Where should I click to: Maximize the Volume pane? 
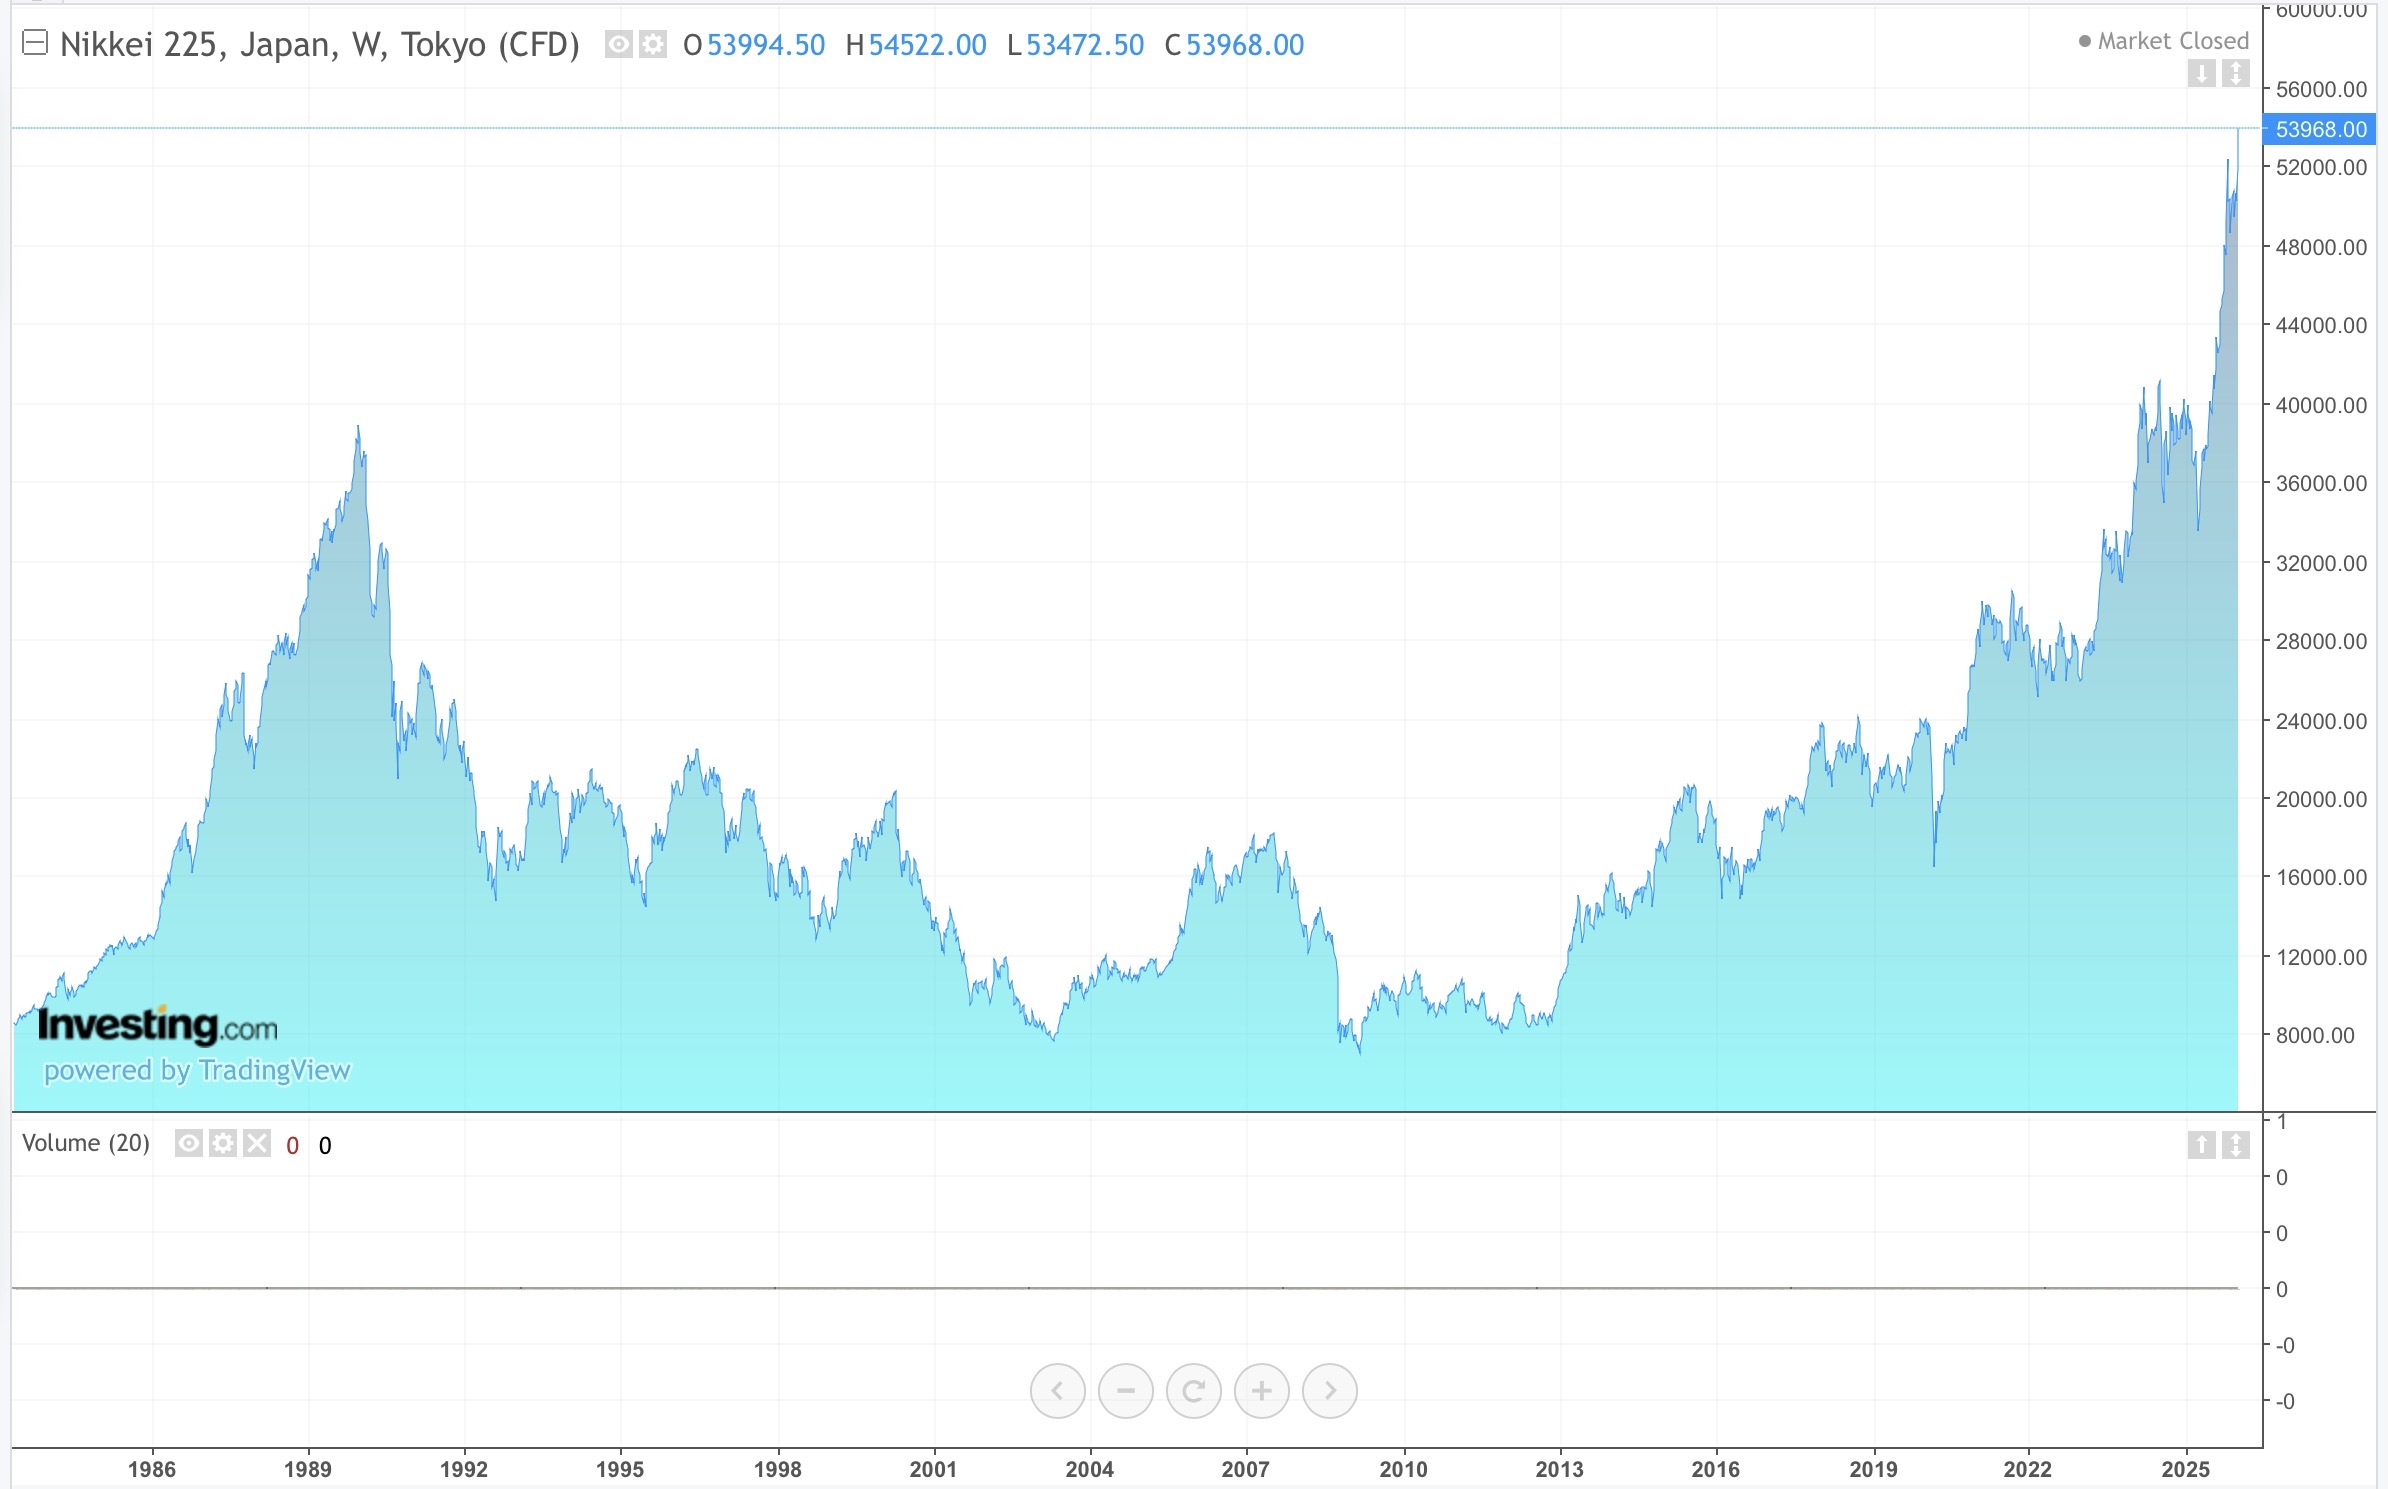coord(2235,1144)
